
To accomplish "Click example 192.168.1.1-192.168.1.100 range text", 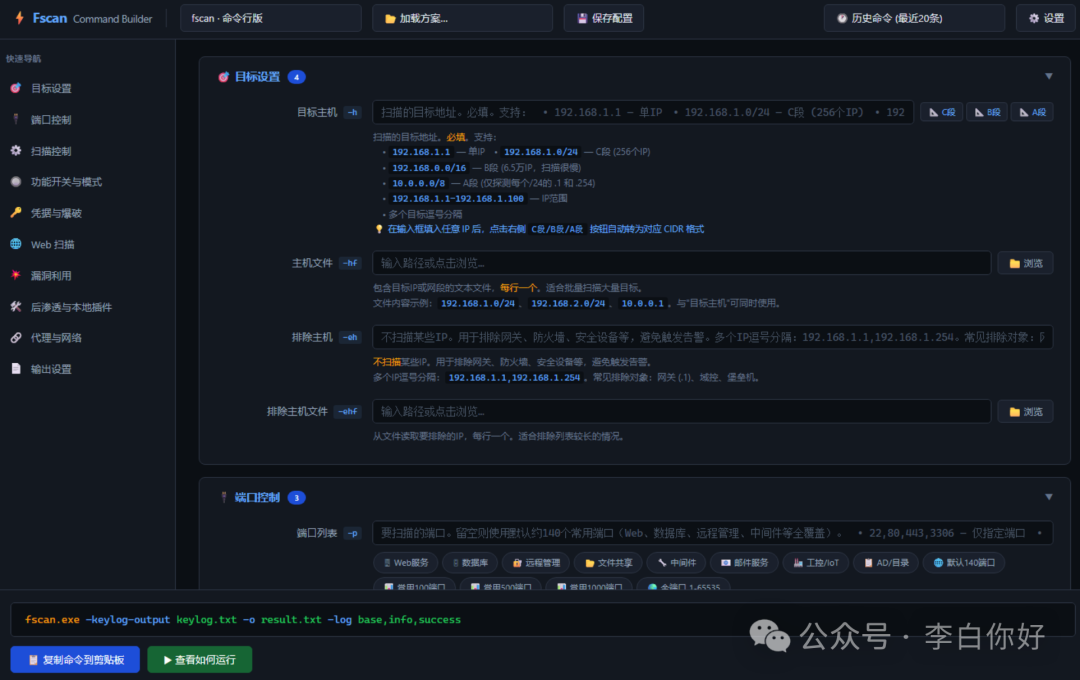I will click(x=458, y=198).
